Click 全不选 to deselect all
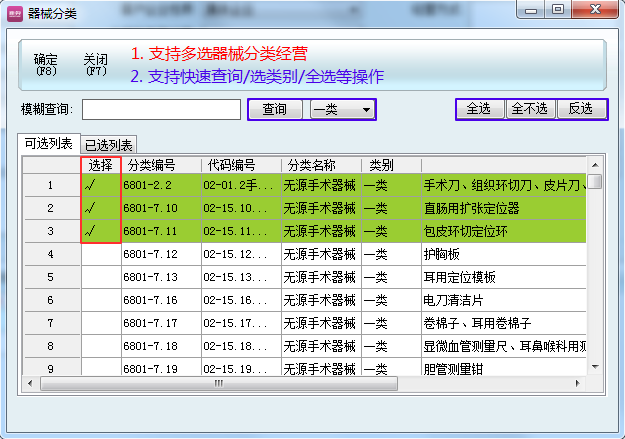Image resolution: width=625 pixels, height=439 pixels. [529, 109]
